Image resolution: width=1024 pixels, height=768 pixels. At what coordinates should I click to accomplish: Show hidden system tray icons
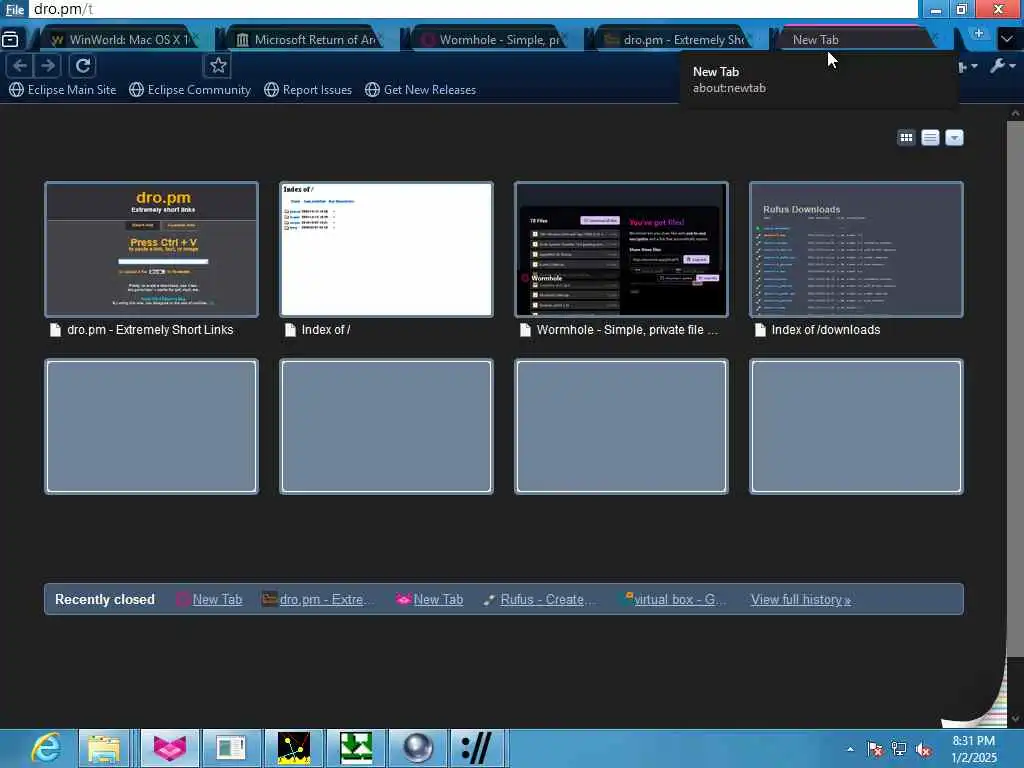pos(850,749)
